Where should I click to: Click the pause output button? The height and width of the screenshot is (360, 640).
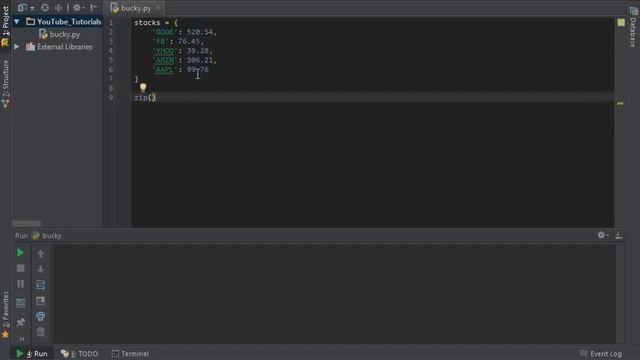[20, 284]
